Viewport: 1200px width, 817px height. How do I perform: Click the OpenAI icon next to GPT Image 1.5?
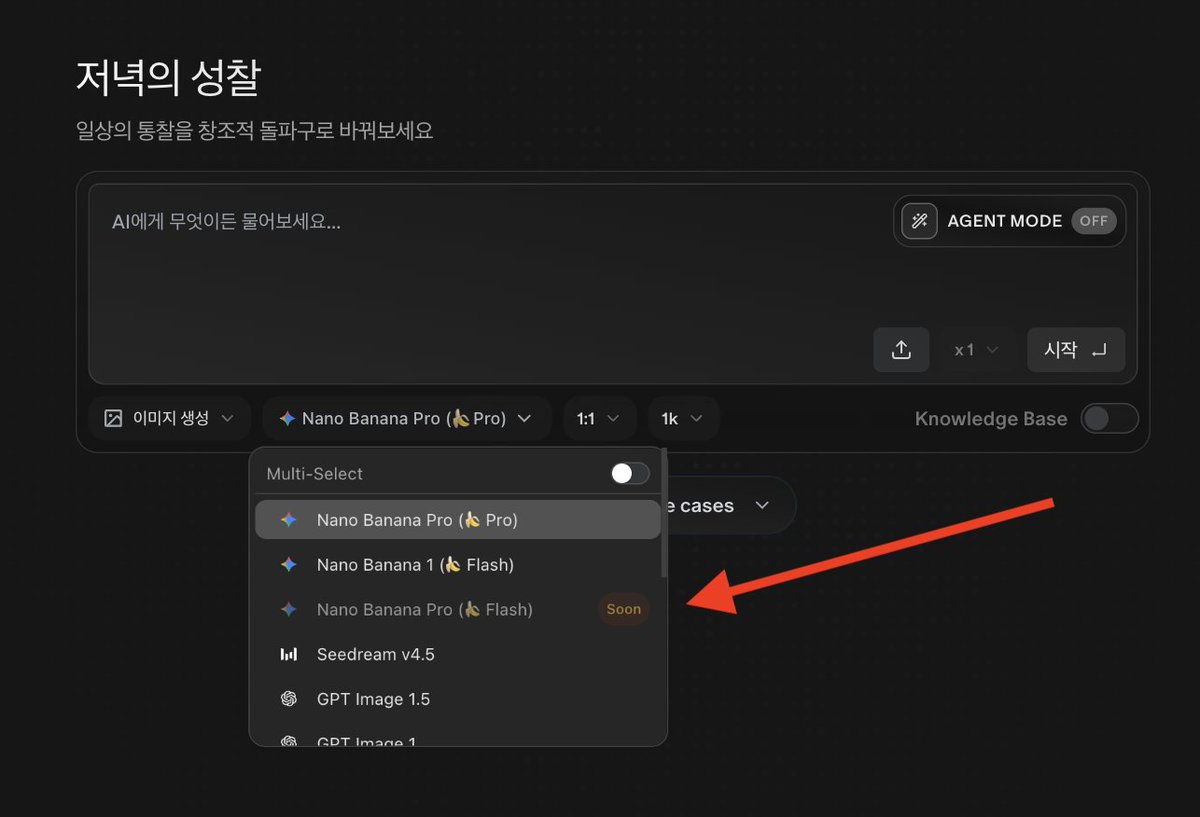[x=288, y=699]
